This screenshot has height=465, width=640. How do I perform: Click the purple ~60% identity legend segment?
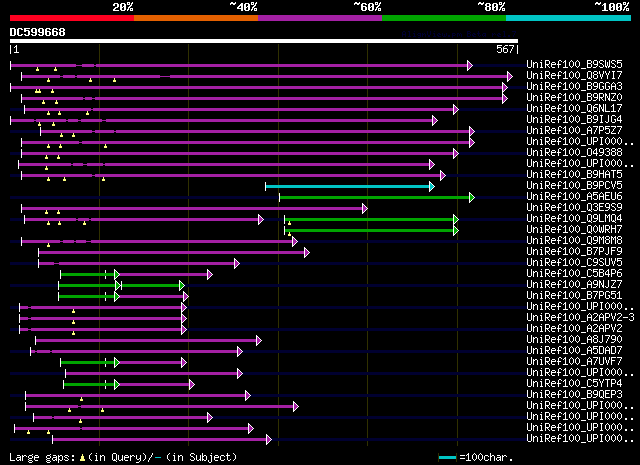pos(320,18)
